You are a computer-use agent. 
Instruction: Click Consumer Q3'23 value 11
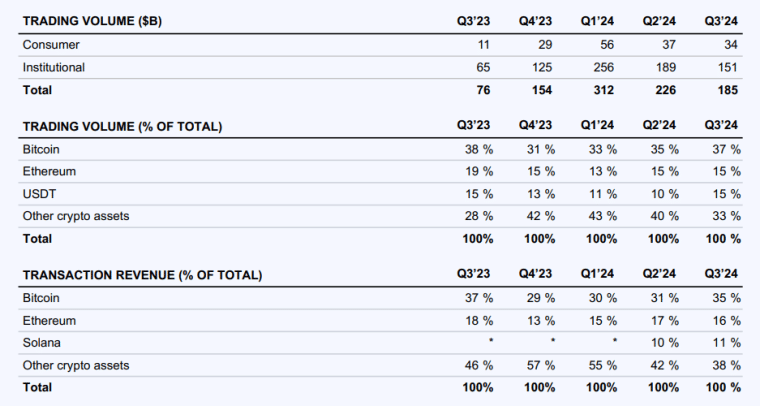tap(485, 45)
